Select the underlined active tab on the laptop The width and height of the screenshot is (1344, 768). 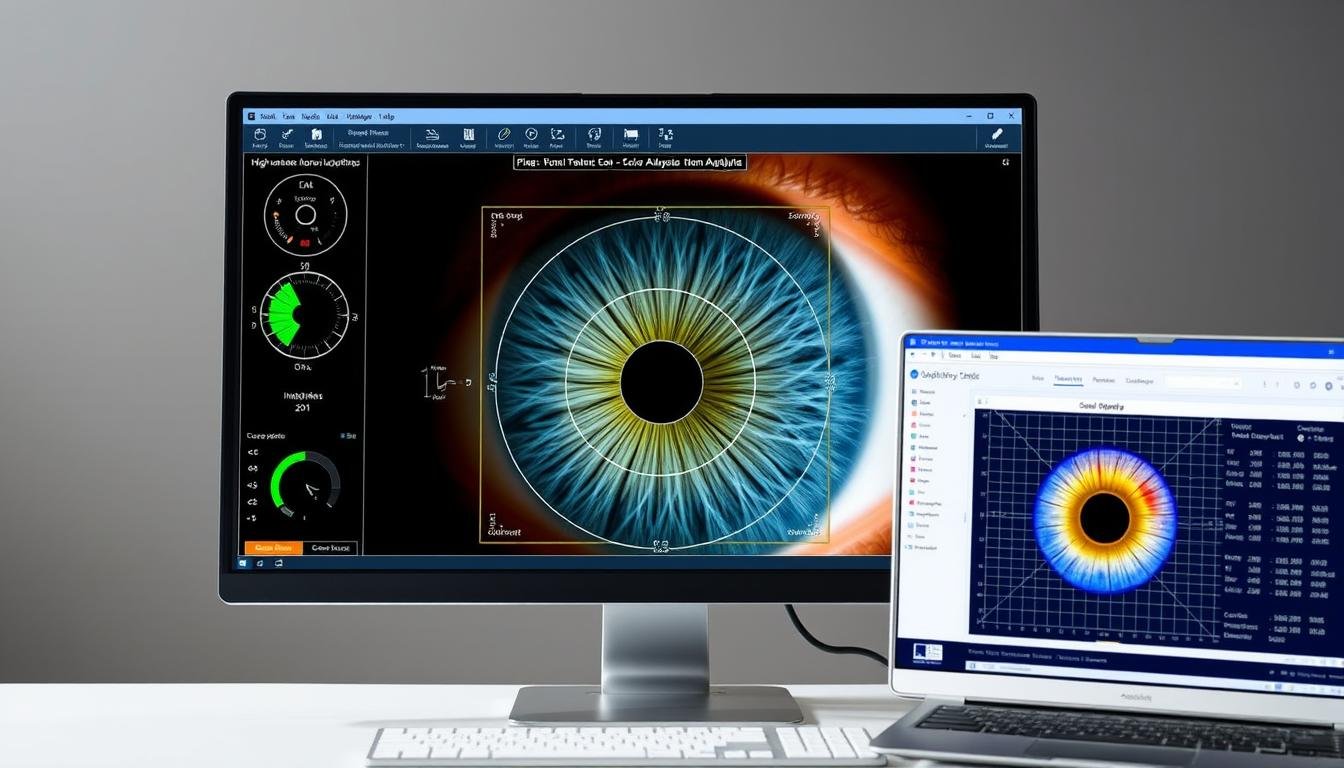click(x=1068, y=379)
